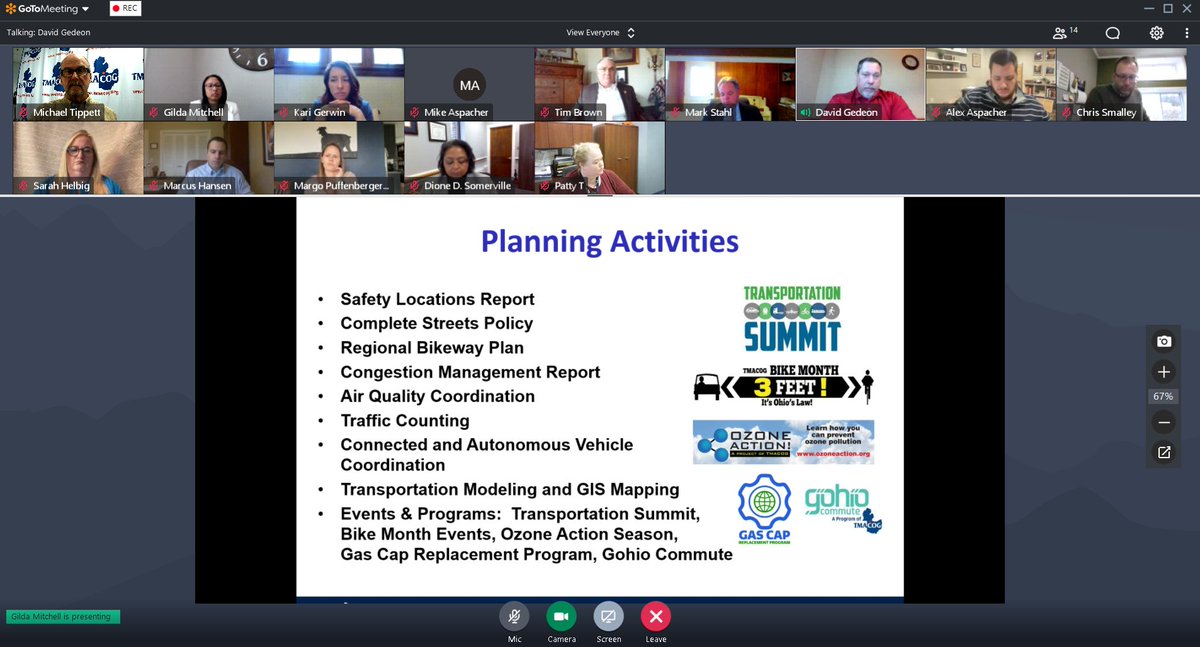Select Mark Stahl's video tile
This screenshot has width=1200, height=647.
click(x=730, y=84)
